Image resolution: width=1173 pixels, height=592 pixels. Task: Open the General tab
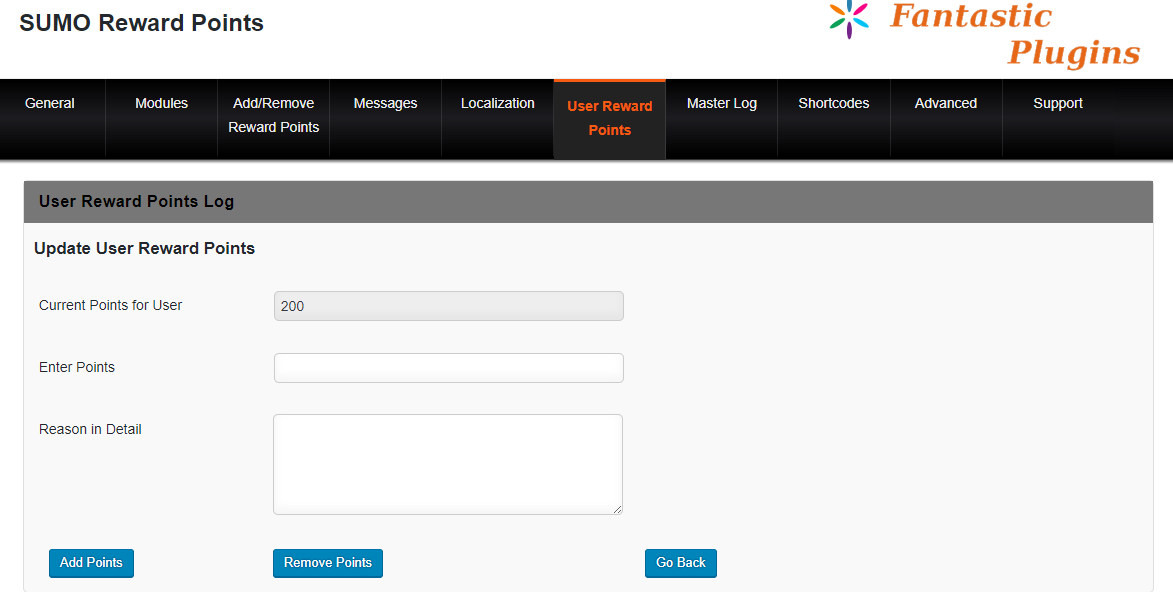pos(49,103)
